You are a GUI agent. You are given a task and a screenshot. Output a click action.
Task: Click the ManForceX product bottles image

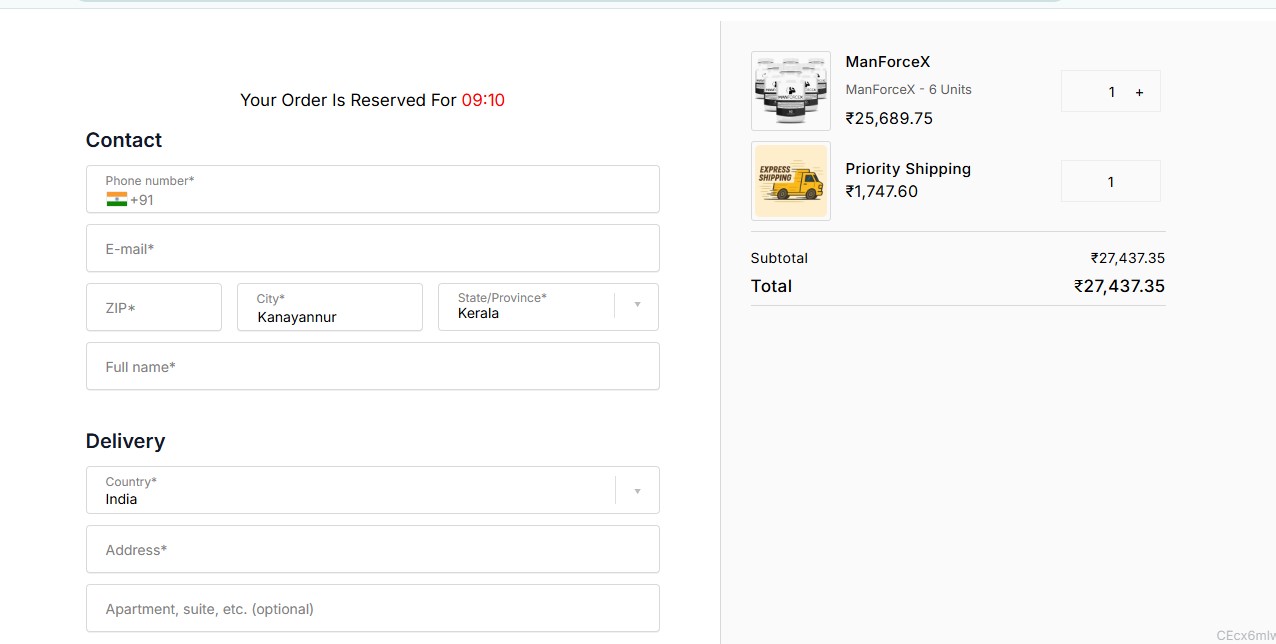[x=790, y=91]
